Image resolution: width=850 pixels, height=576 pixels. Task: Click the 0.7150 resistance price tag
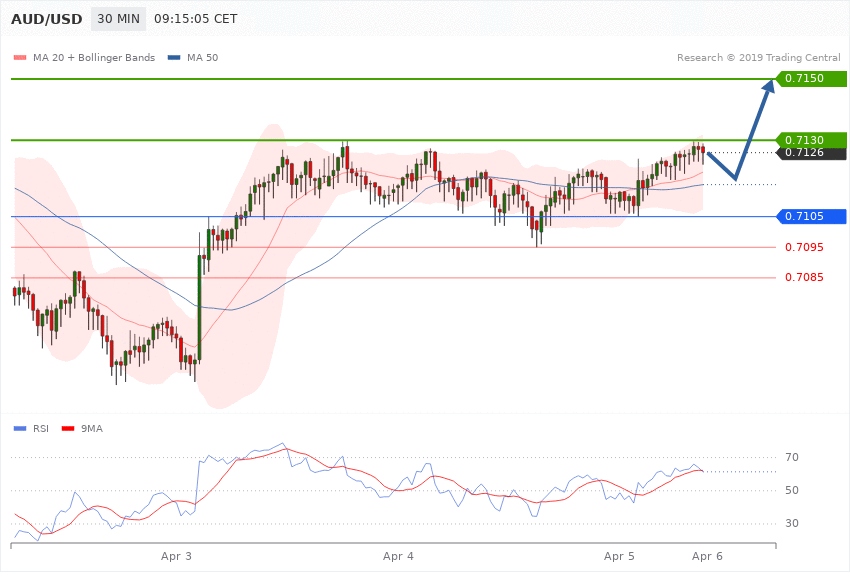pyautogui.click(x=811, y=79)
